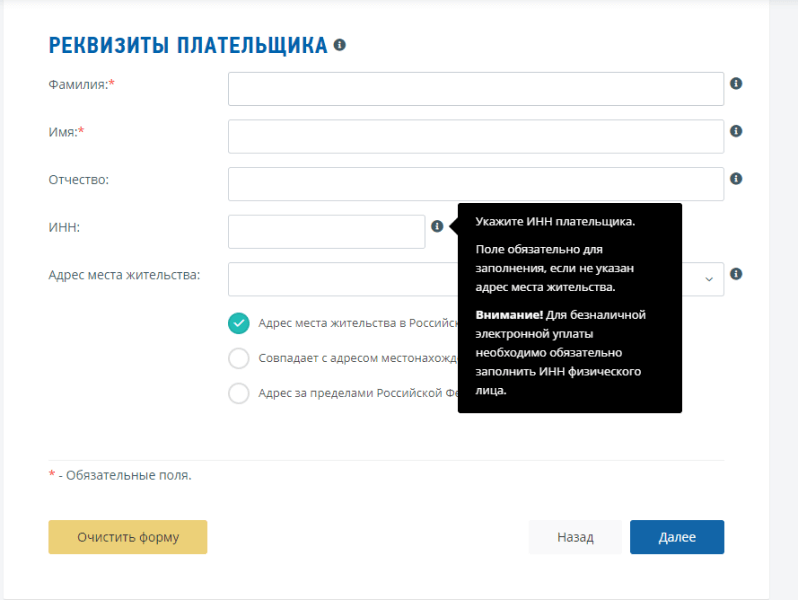
Task: Proceed by clicking Далее
Action: pos(677,537)
